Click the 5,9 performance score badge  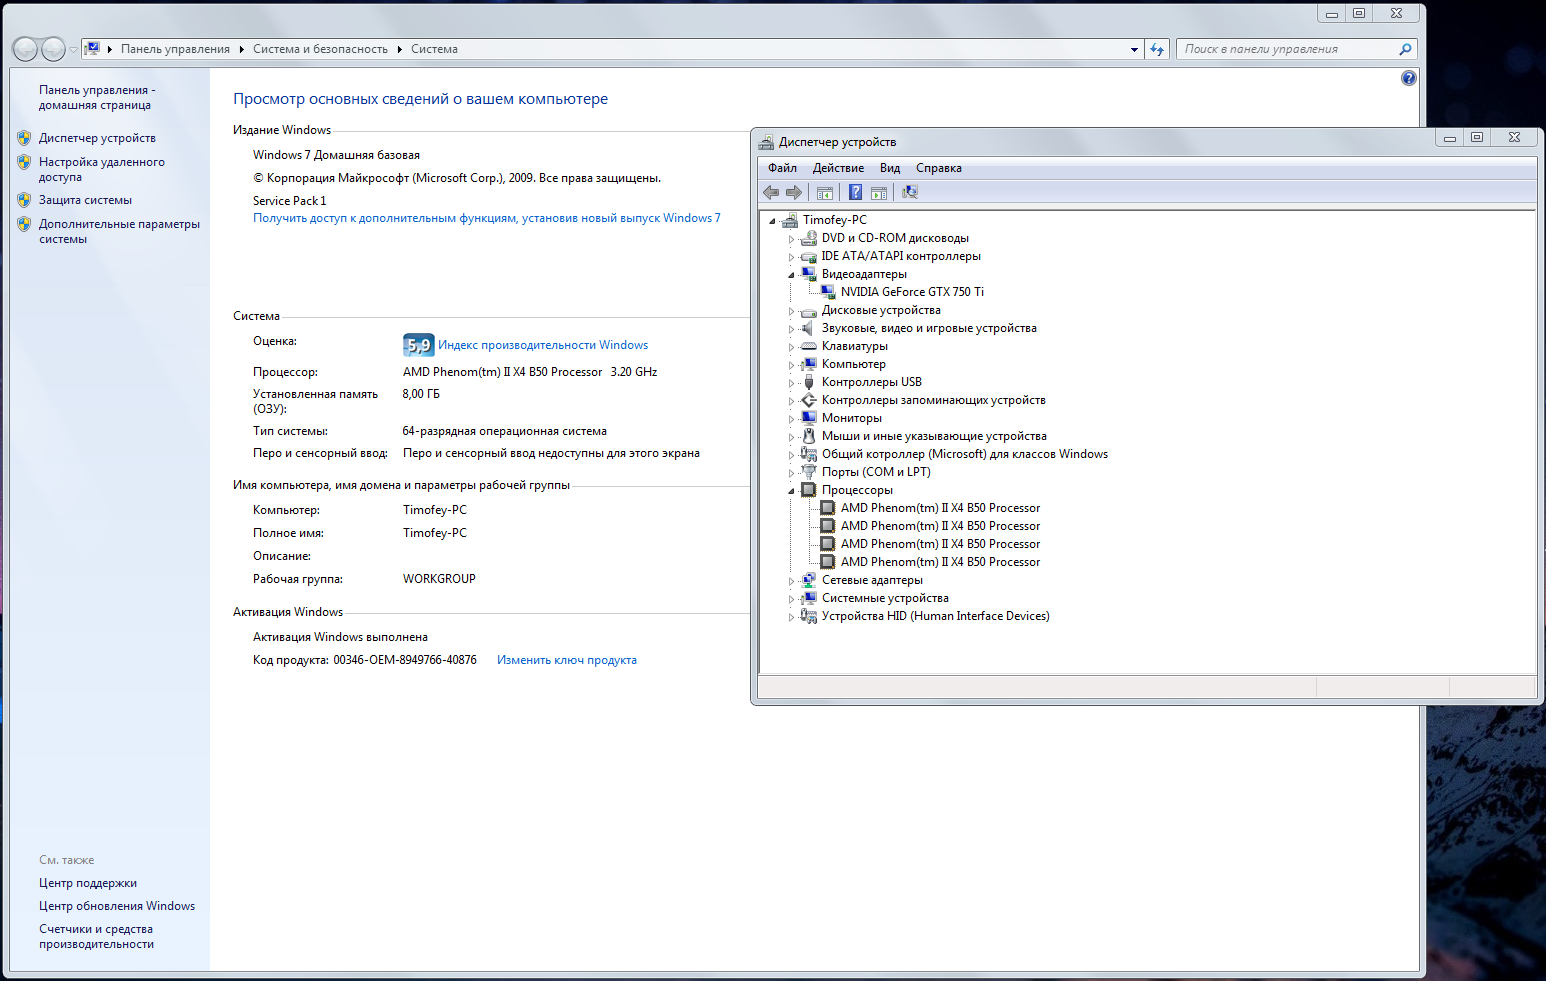[418, 345]
